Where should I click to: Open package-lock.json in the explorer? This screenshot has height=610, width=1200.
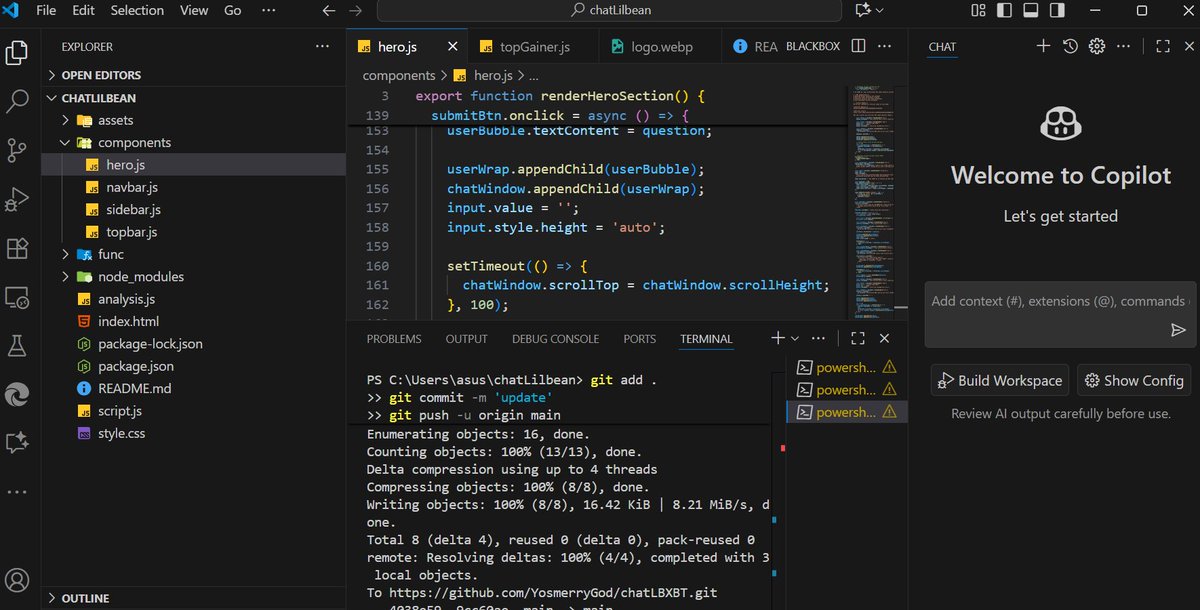click(x=150, y=343)
